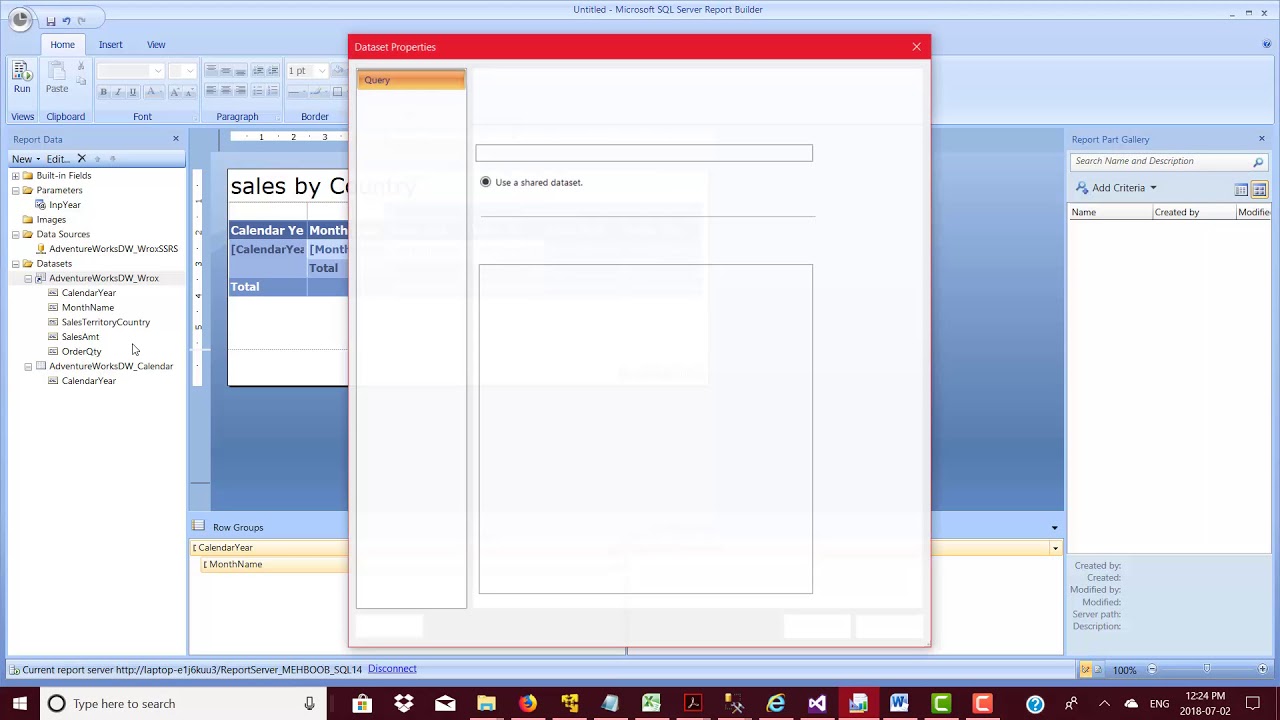Click the dataset name input field

(644, 153)
